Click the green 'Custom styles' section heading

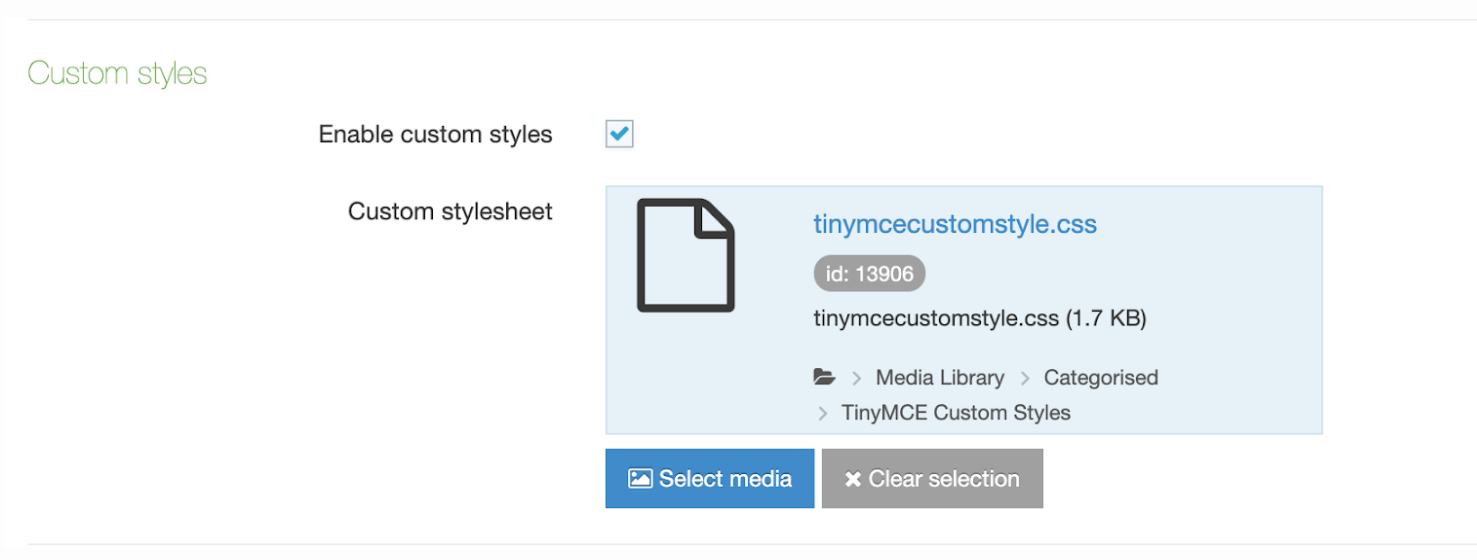tap(117, 73)
